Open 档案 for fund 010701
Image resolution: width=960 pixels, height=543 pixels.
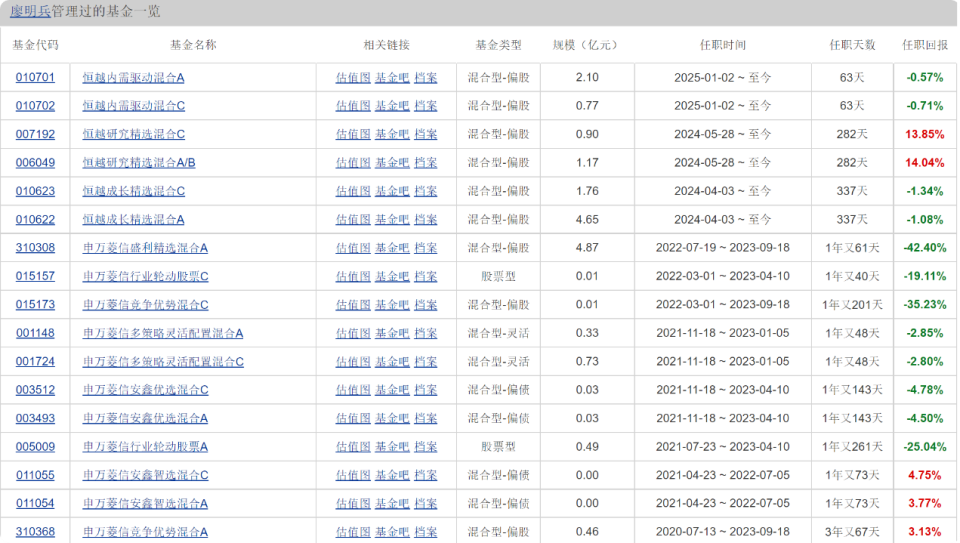[426, 78]
